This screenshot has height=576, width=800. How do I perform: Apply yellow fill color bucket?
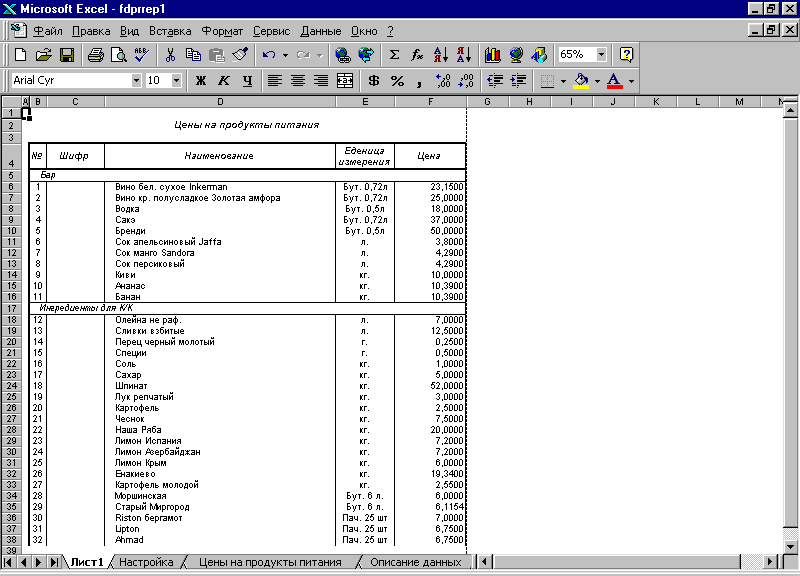click(581, 81)
